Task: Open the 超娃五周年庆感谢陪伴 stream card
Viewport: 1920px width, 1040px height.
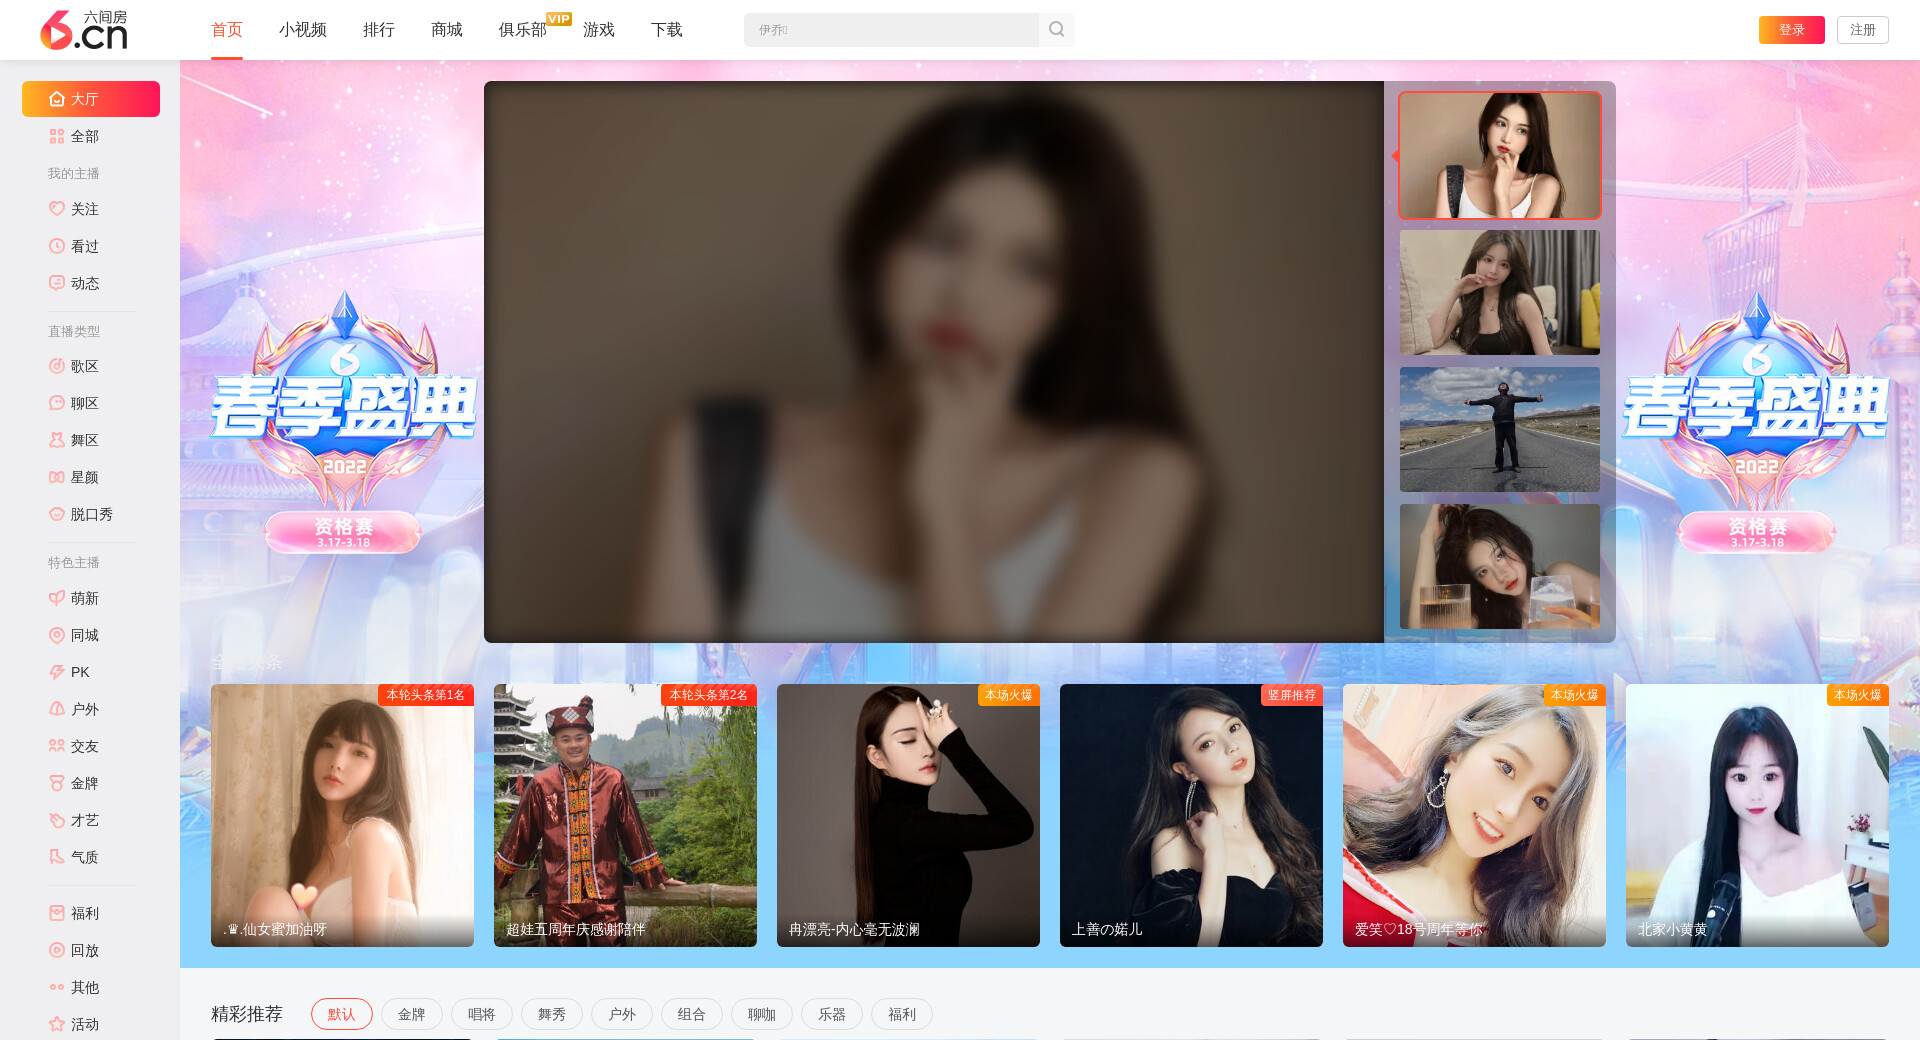Action: click(x=625, y=815)
